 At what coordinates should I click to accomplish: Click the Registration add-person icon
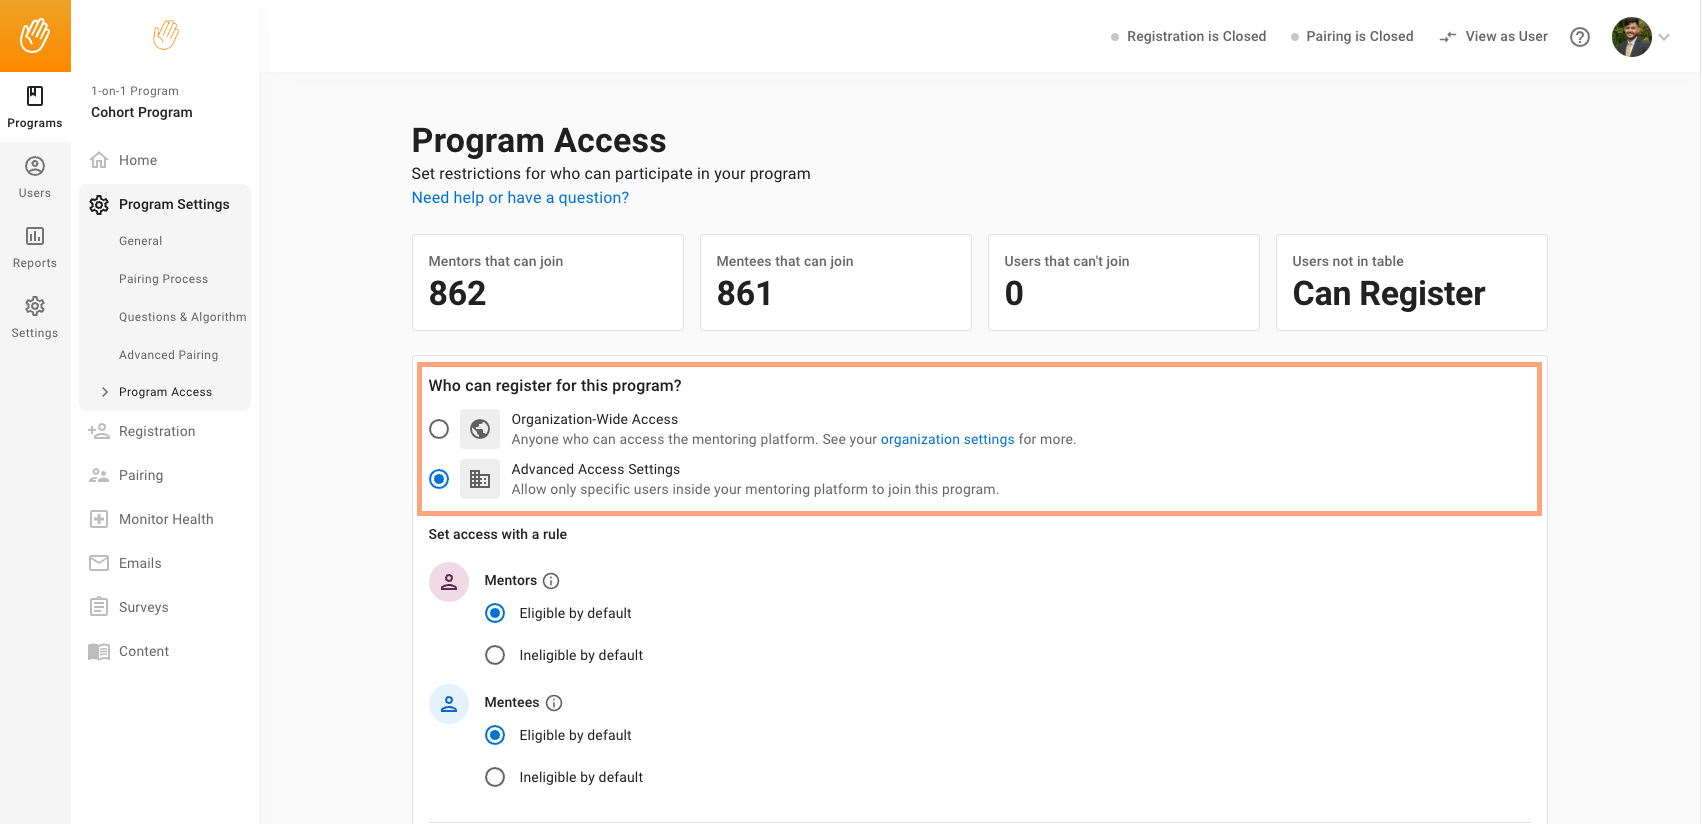point(99,431)
